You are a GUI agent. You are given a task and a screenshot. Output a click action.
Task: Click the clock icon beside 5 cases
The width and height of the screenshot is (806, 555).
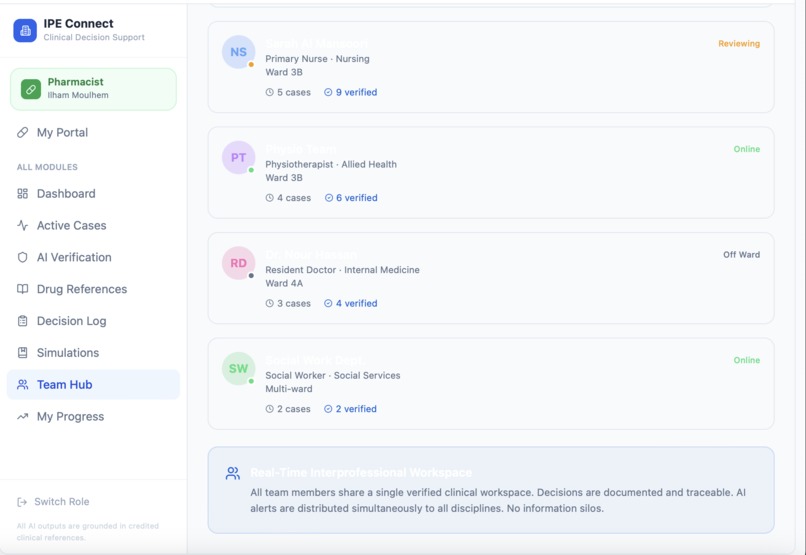click(269, 92)
